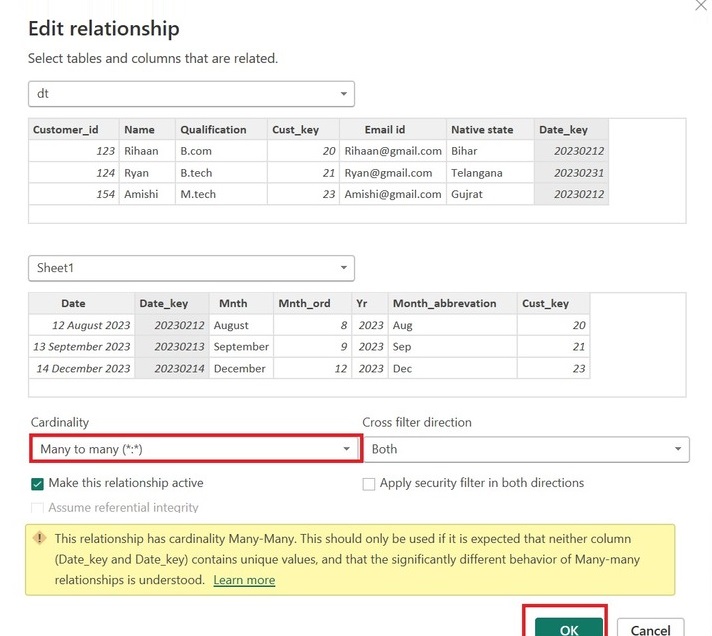
Task: Click the warning icon in yellow banner
Action: coord(40,538)
